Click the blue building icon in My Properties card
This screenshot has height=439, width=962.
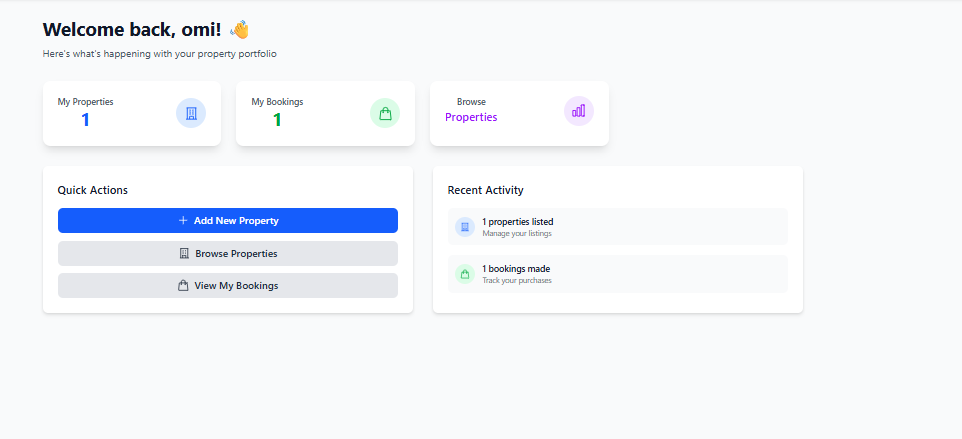click(x=191, y=113)
